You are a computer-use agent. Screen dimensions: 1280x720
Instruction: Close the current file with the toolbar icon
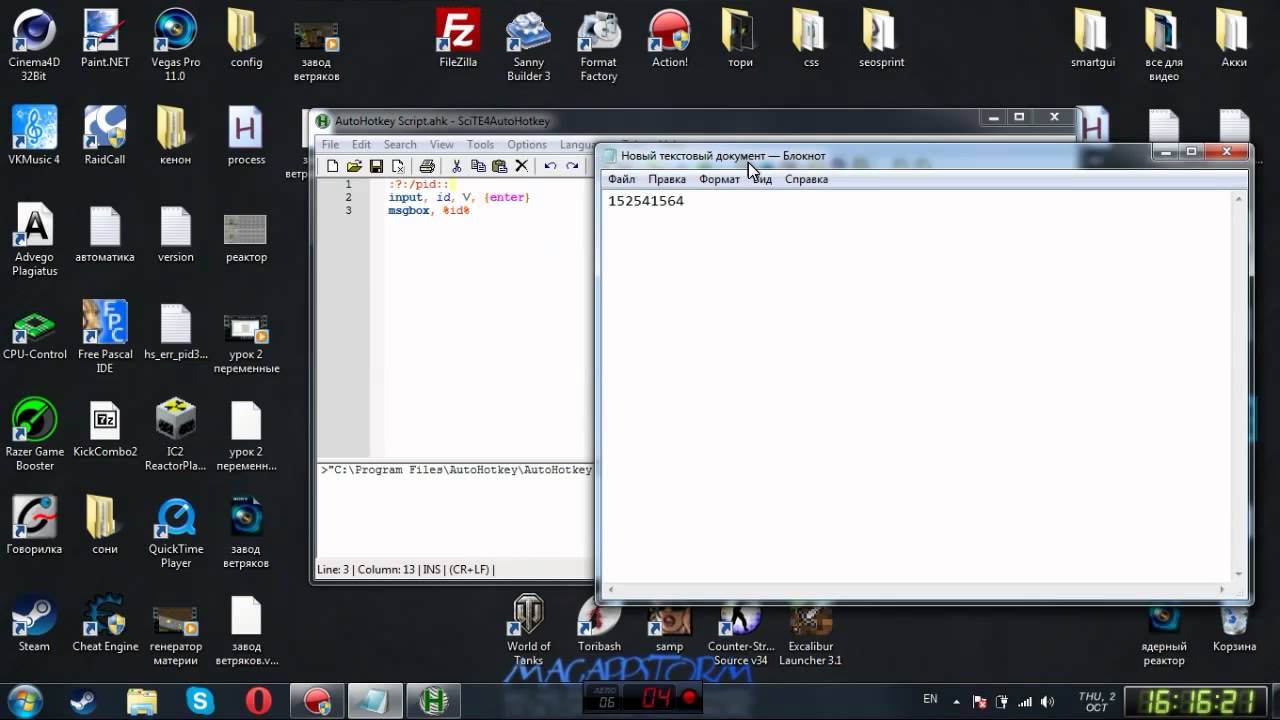[x=398, y=166]
